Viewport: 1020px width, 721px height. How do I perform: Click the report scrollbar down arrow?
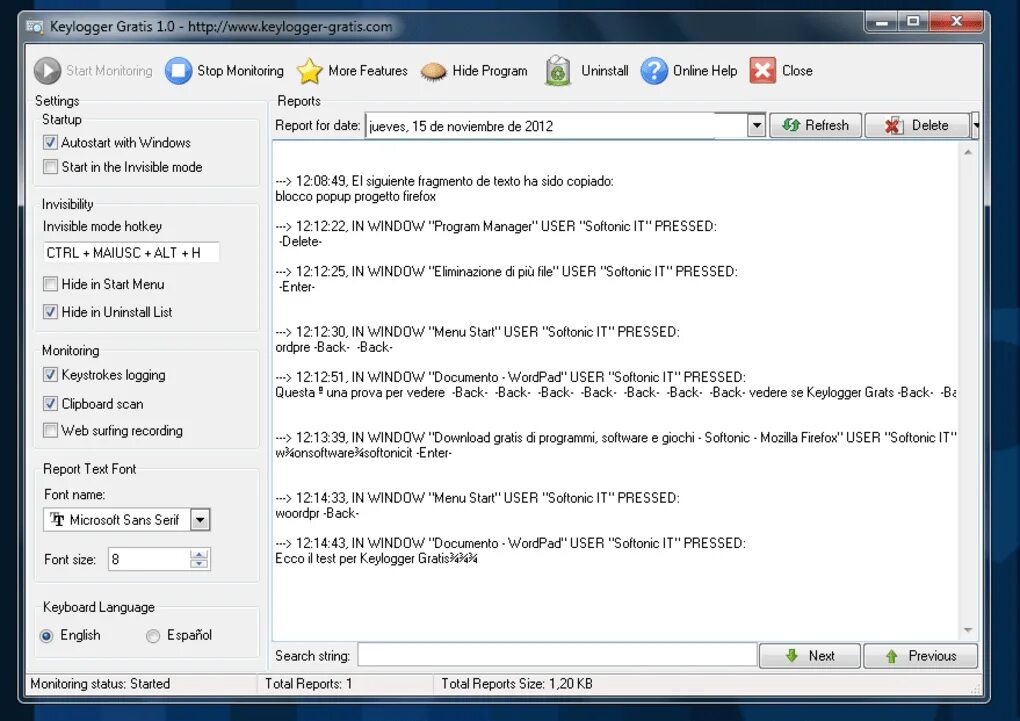pyautogui.click(x=968, y=630)
